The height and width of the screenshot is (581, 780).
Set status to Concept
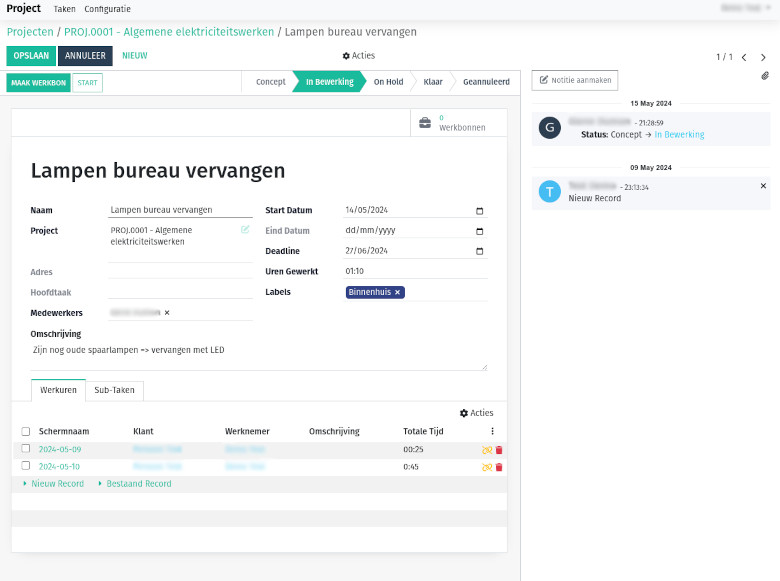point(271,82)
